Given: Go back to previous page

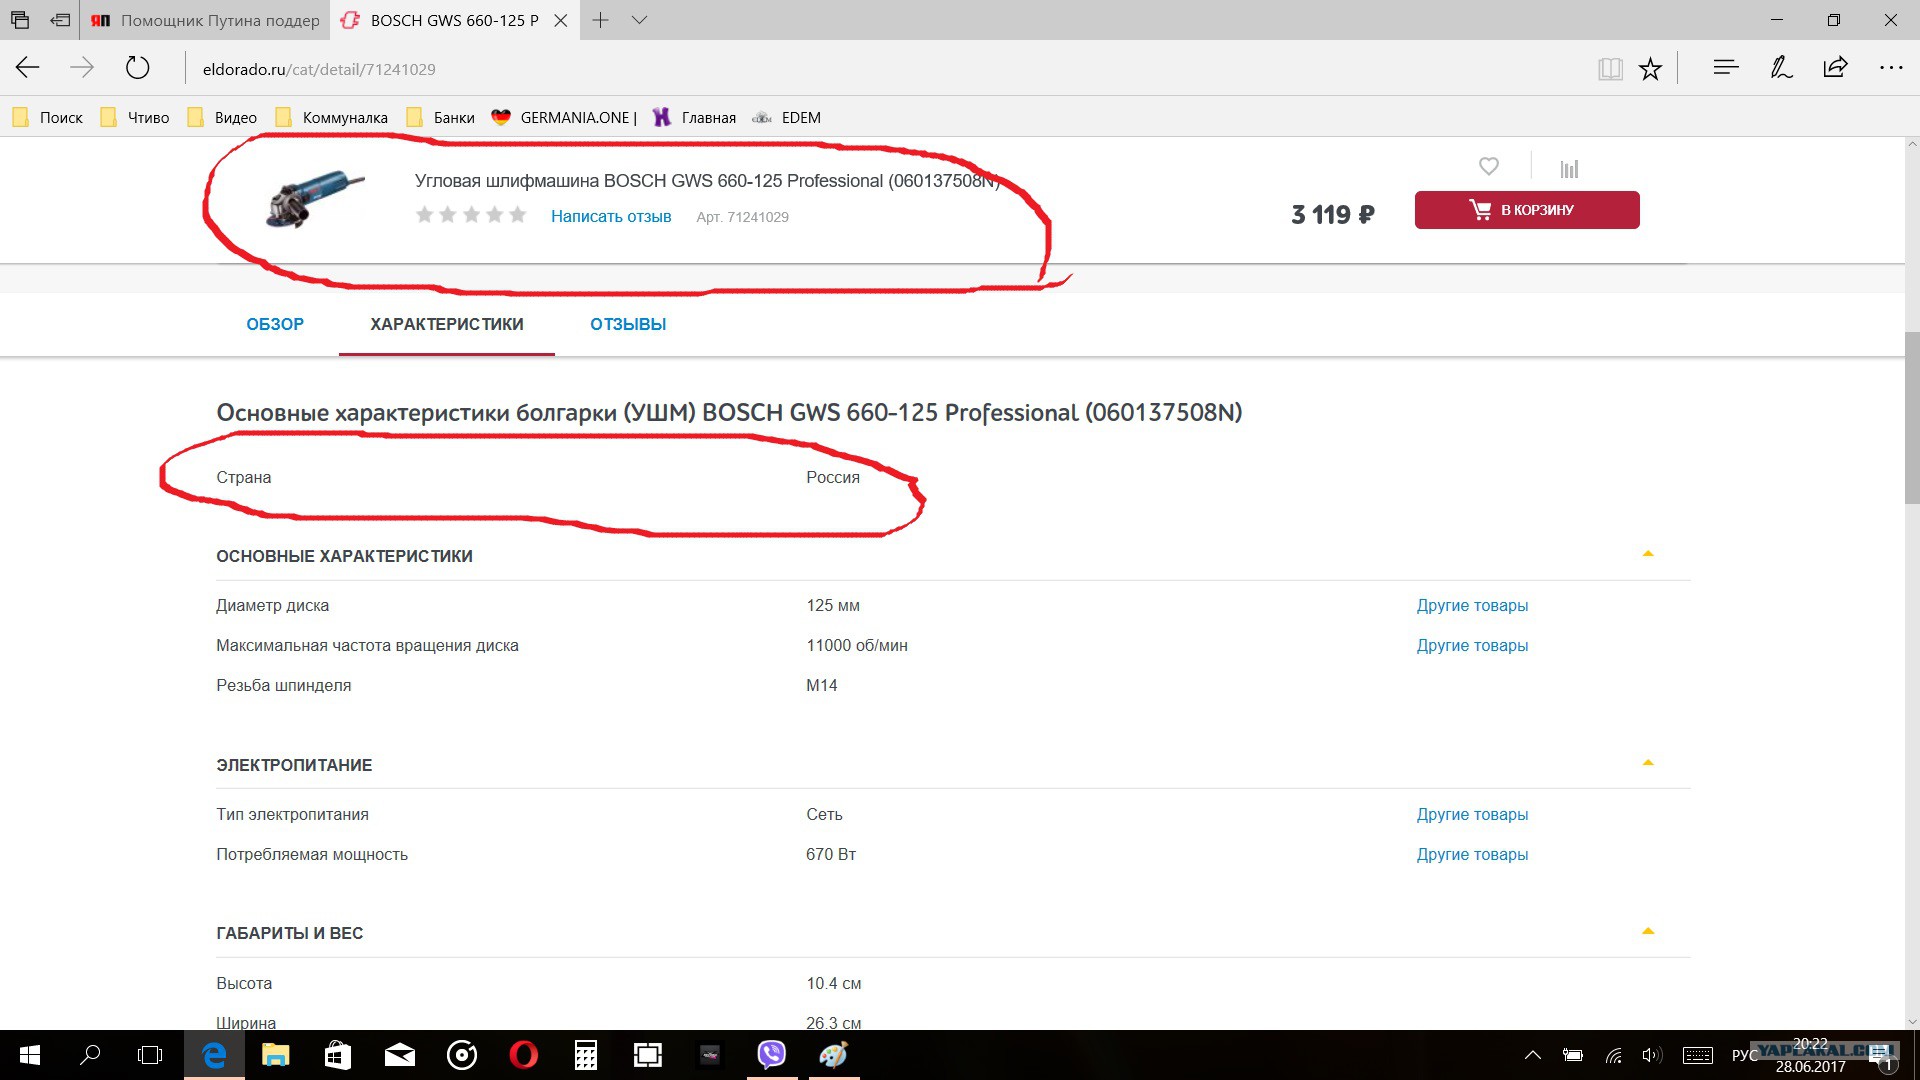Looking at the screenshot, I should (x=28, y=68).
